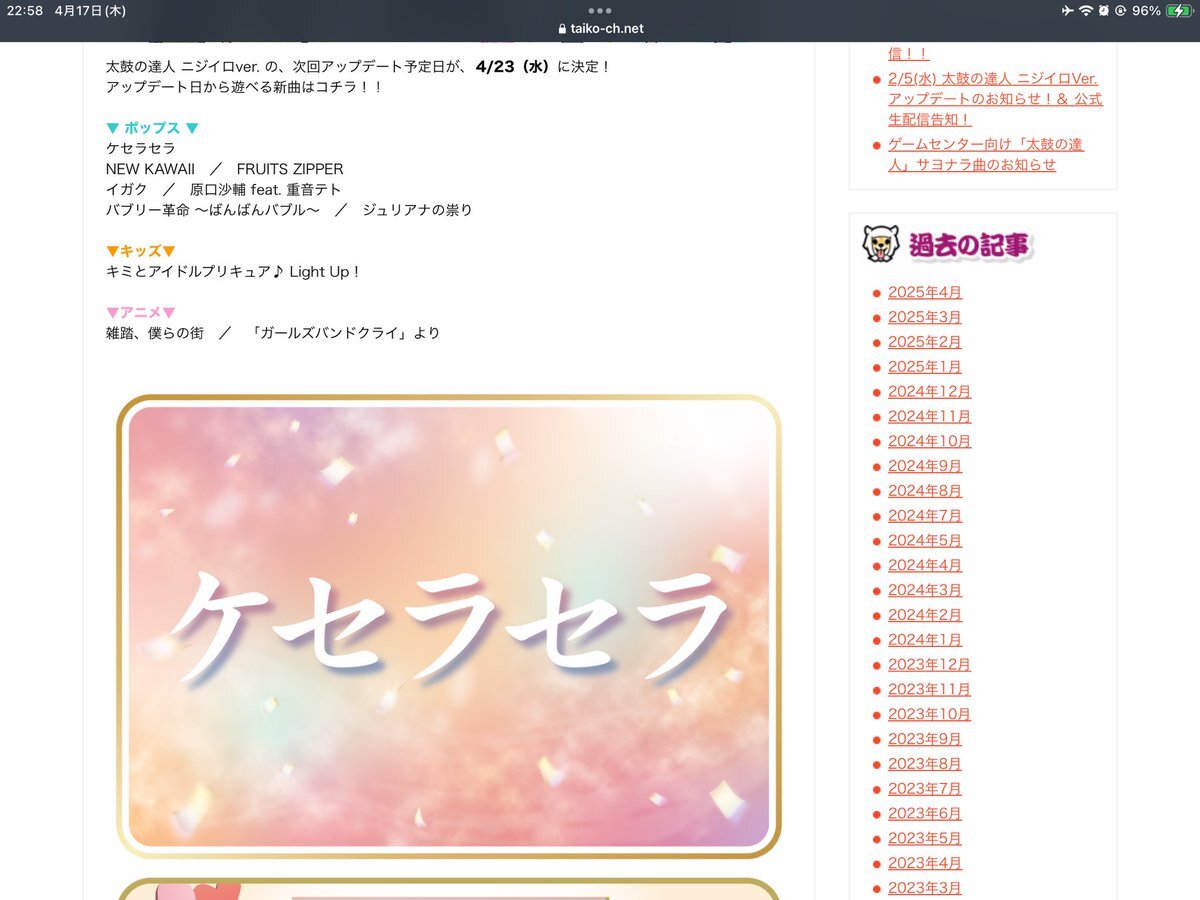Open the 2024年4月 archive link
The width and height of the screenshot is (1200, 900).
(x=924, y=565)
